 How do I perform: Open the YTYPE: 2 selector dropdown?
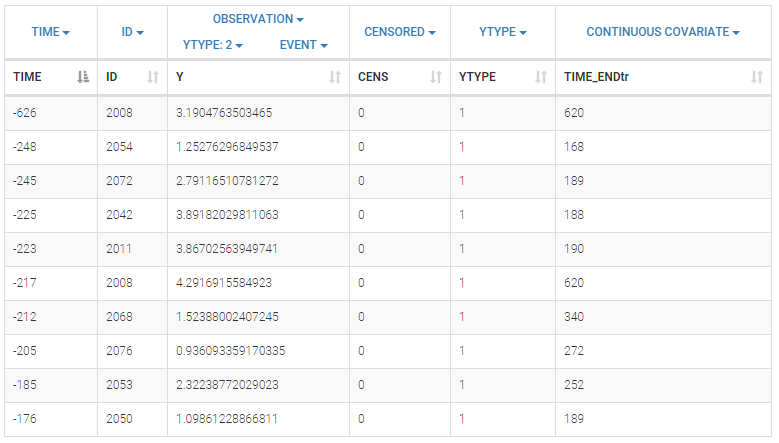pyautogui.click(x=213, y=45)
